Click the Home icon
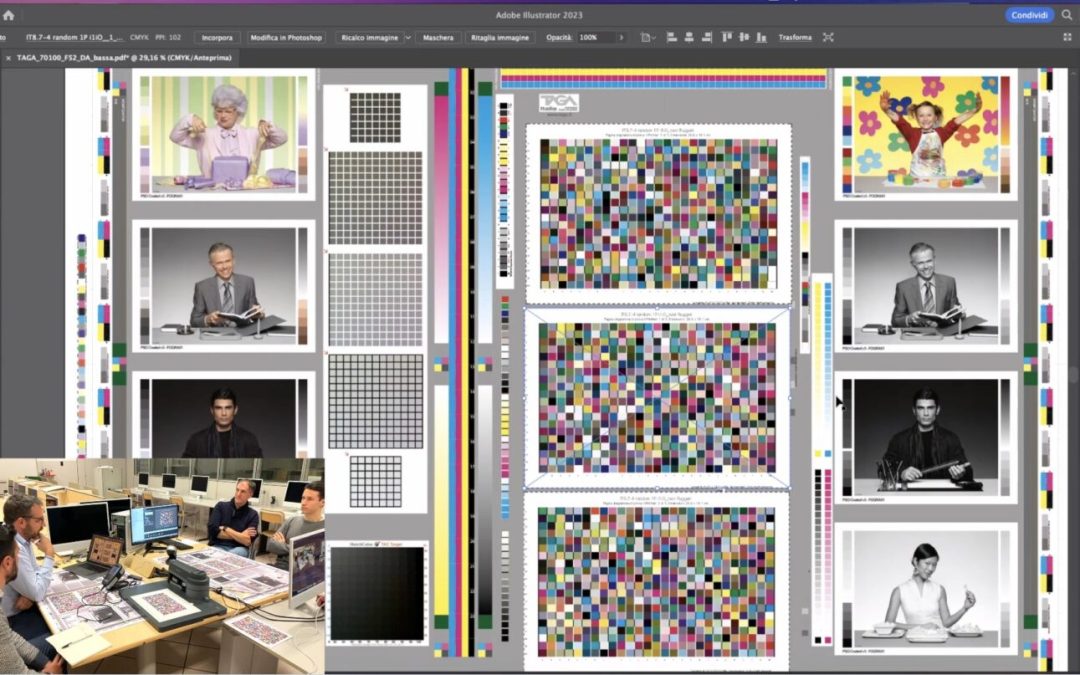 pos(9,15)
